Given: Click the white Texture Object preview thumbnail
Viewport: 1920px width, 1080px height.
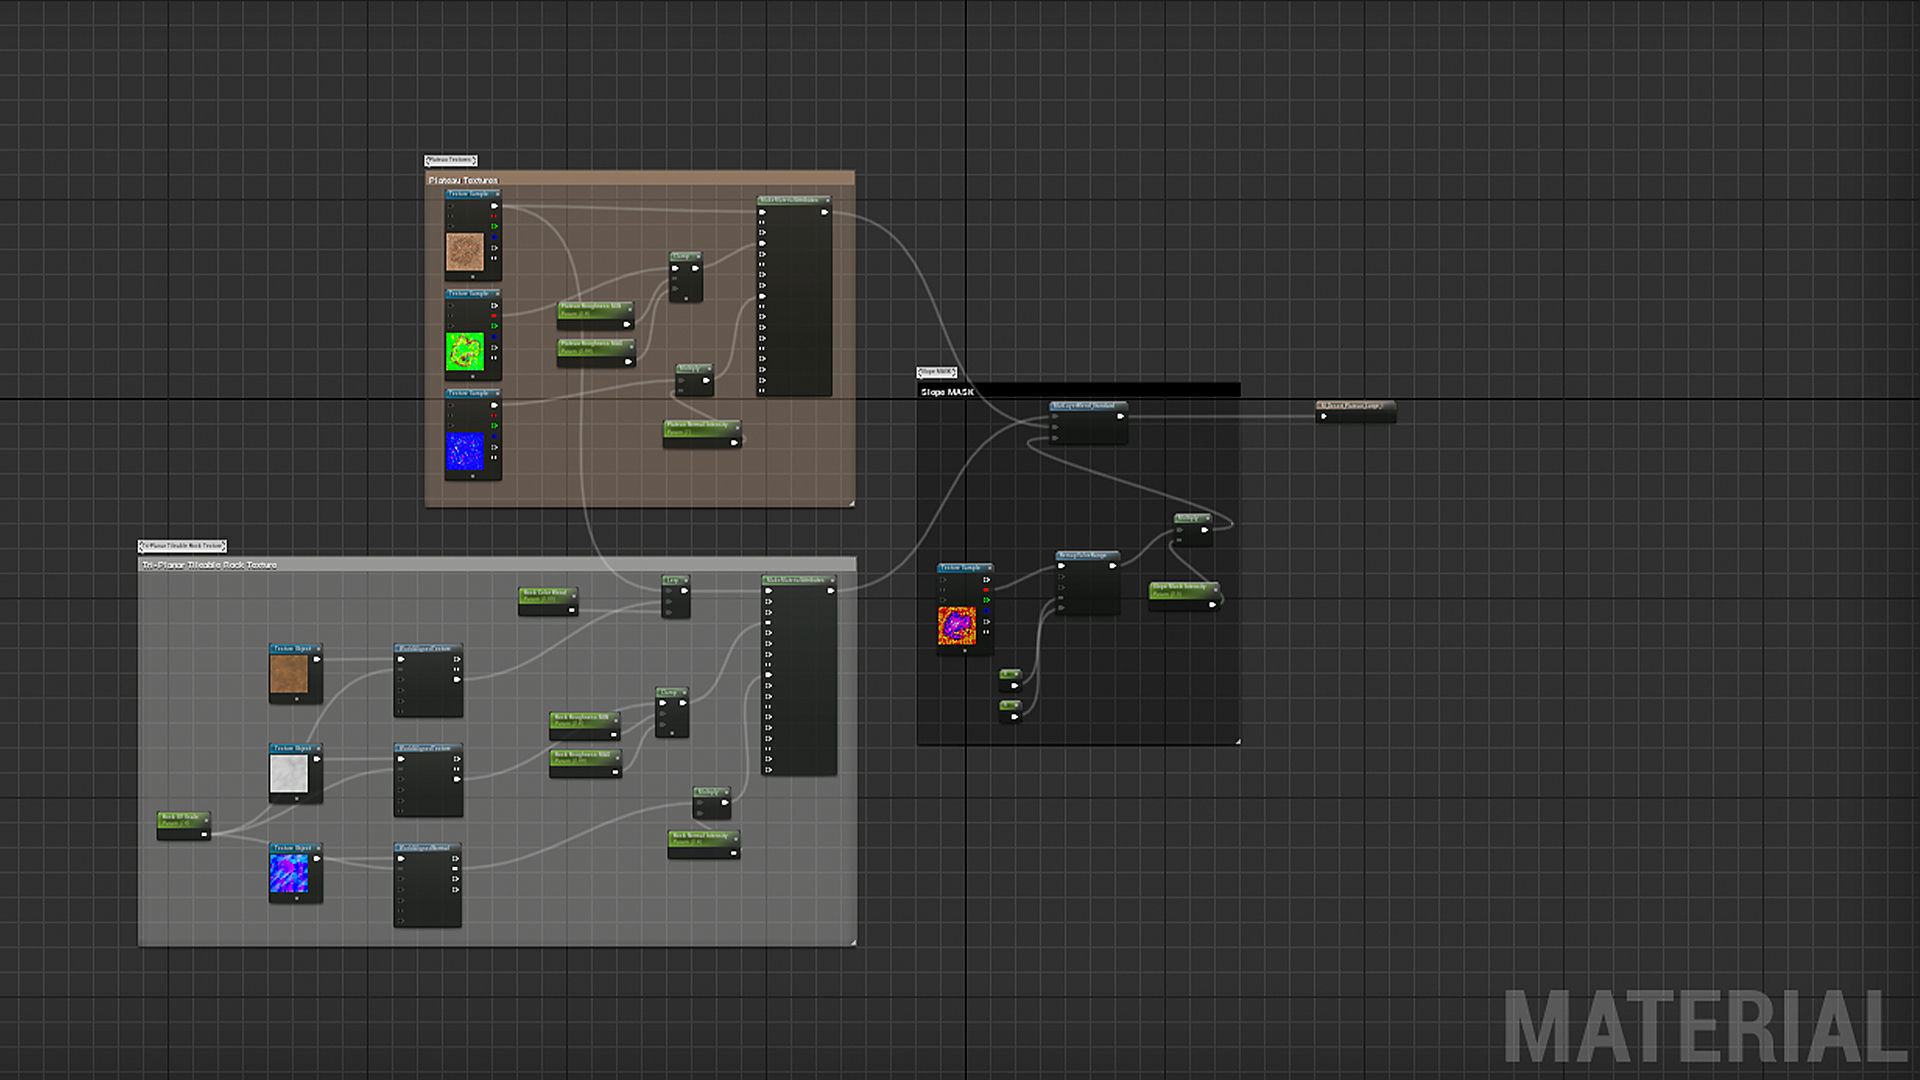Looking at the screenshot, I should point(289,774).
